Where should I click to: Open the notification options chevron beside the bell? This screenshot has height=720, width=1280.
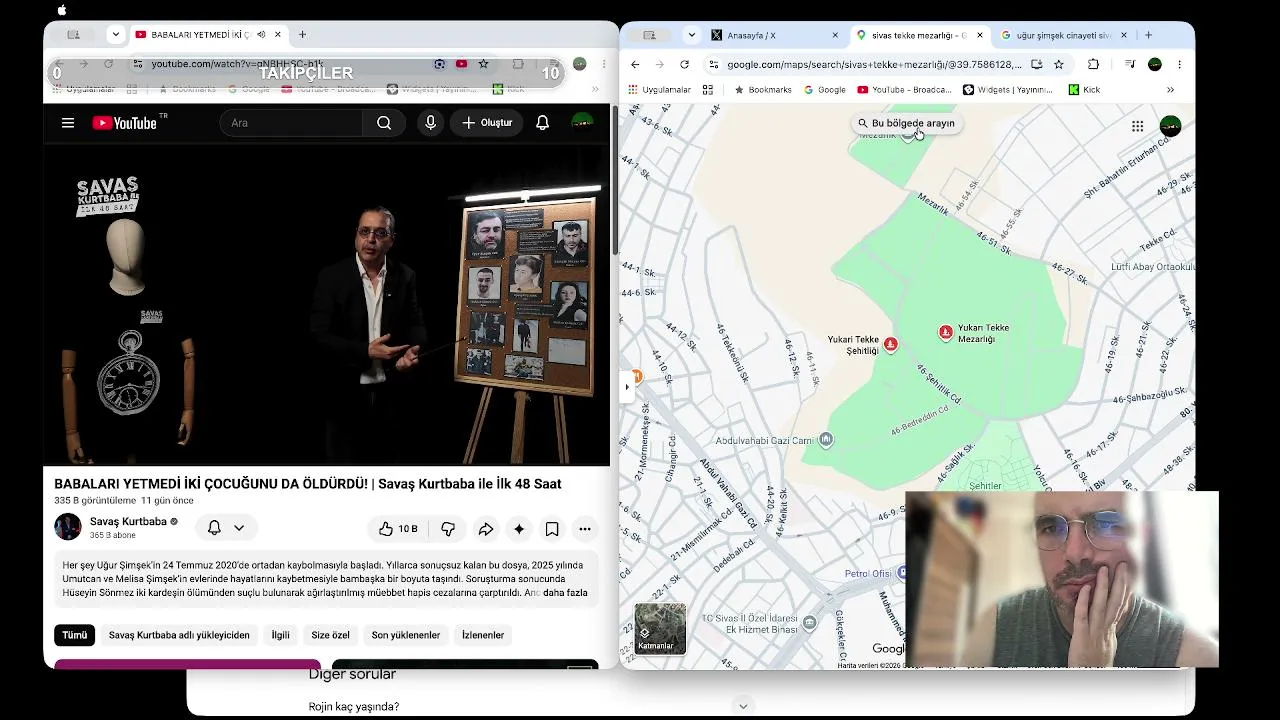239,528
